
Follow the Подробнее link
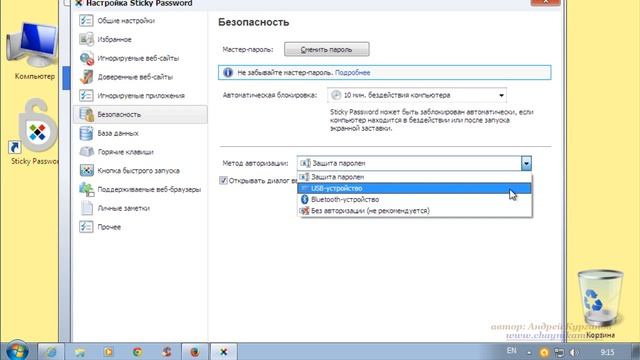352,73
